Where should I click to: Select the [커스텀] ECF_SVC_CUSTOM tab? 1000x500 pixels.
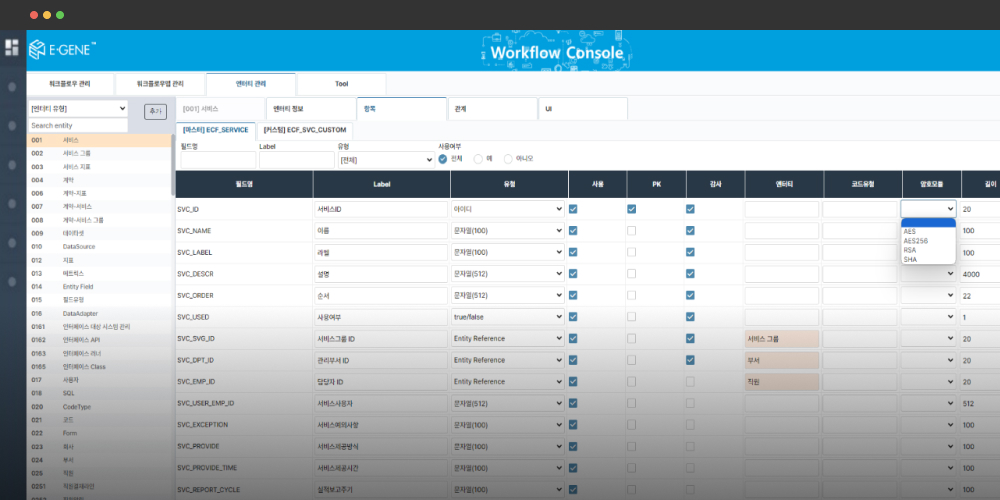303,130
